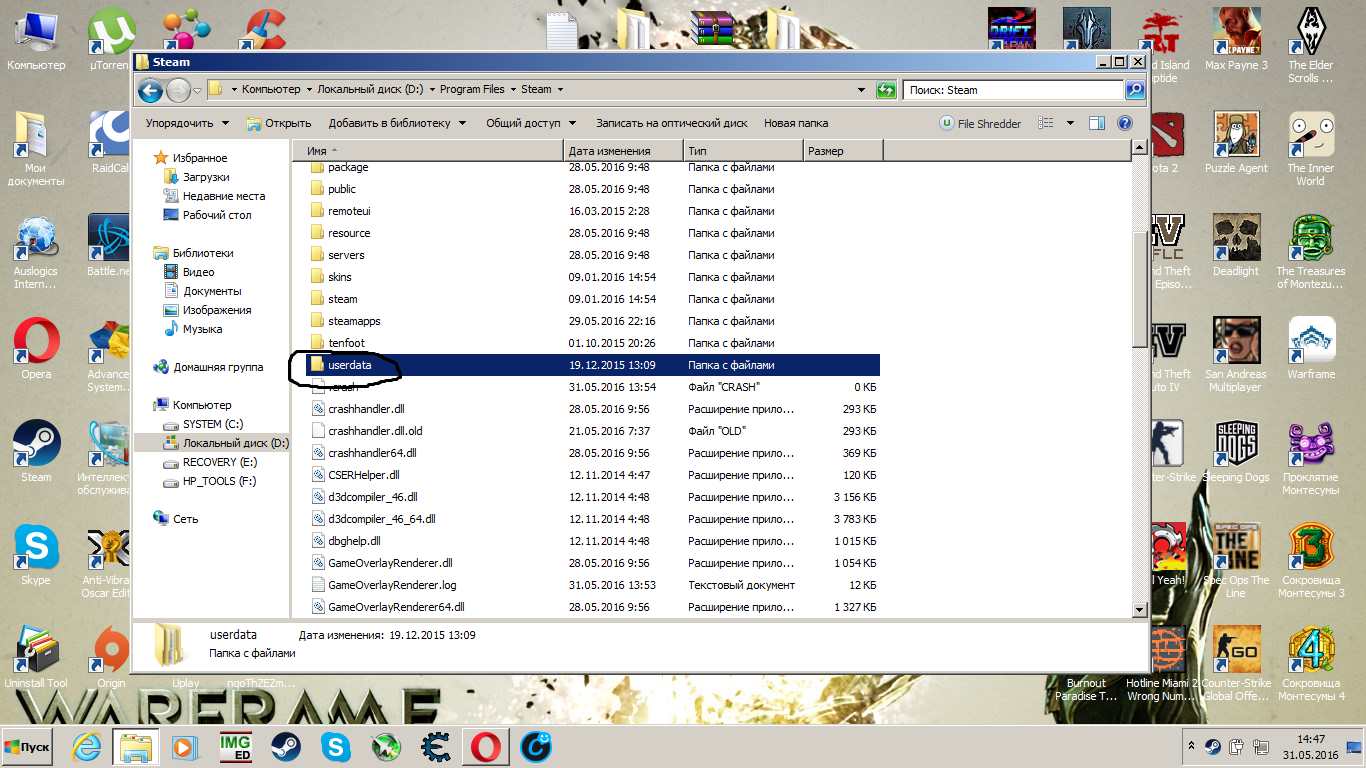Screen dimensions: 1366x768
Task: Expand the address bar history dropdown
Action: click(862, 90)
